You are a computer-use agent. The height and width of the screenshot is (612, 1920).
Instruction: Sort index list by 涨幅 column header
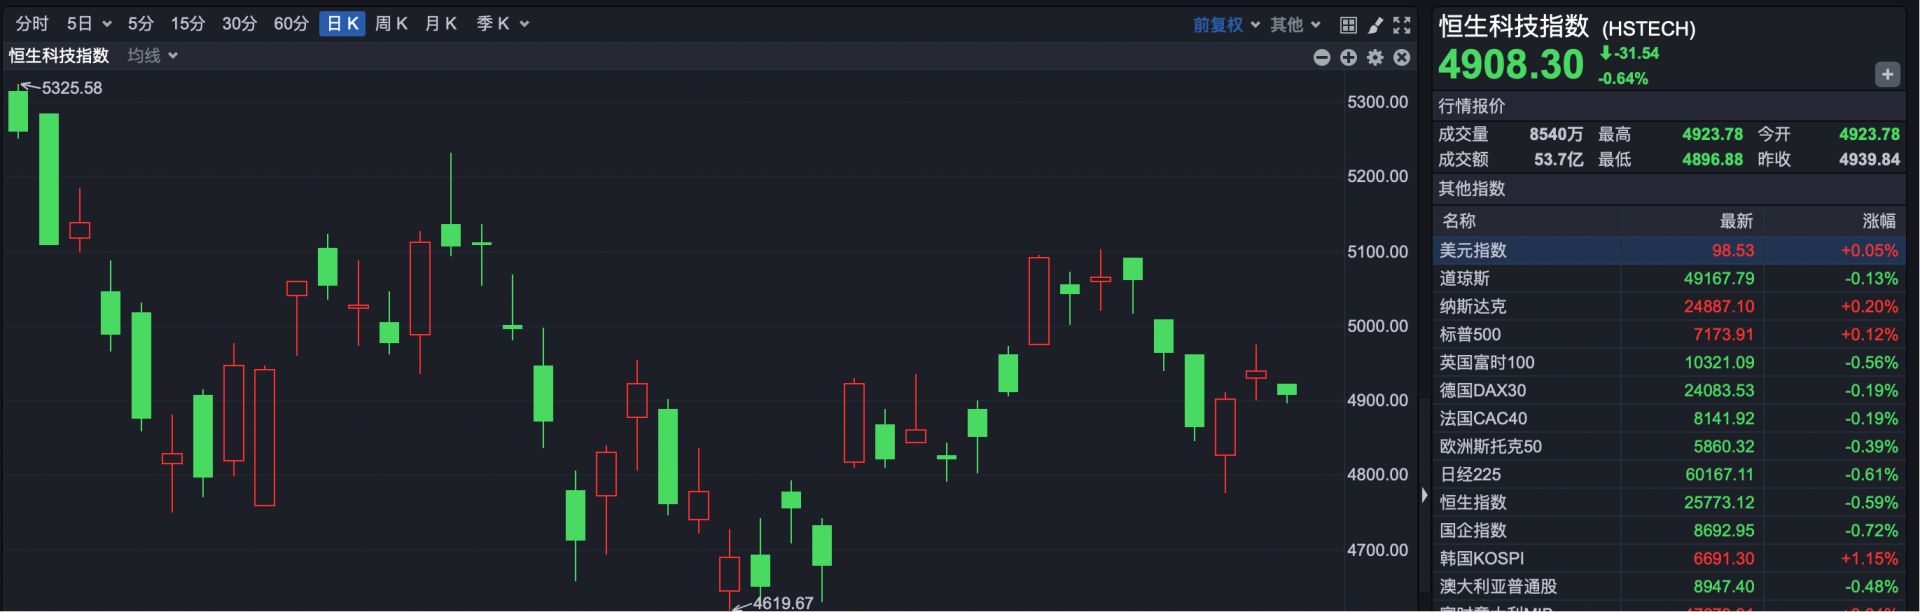pyautogui.click(x=1878, y=221)
